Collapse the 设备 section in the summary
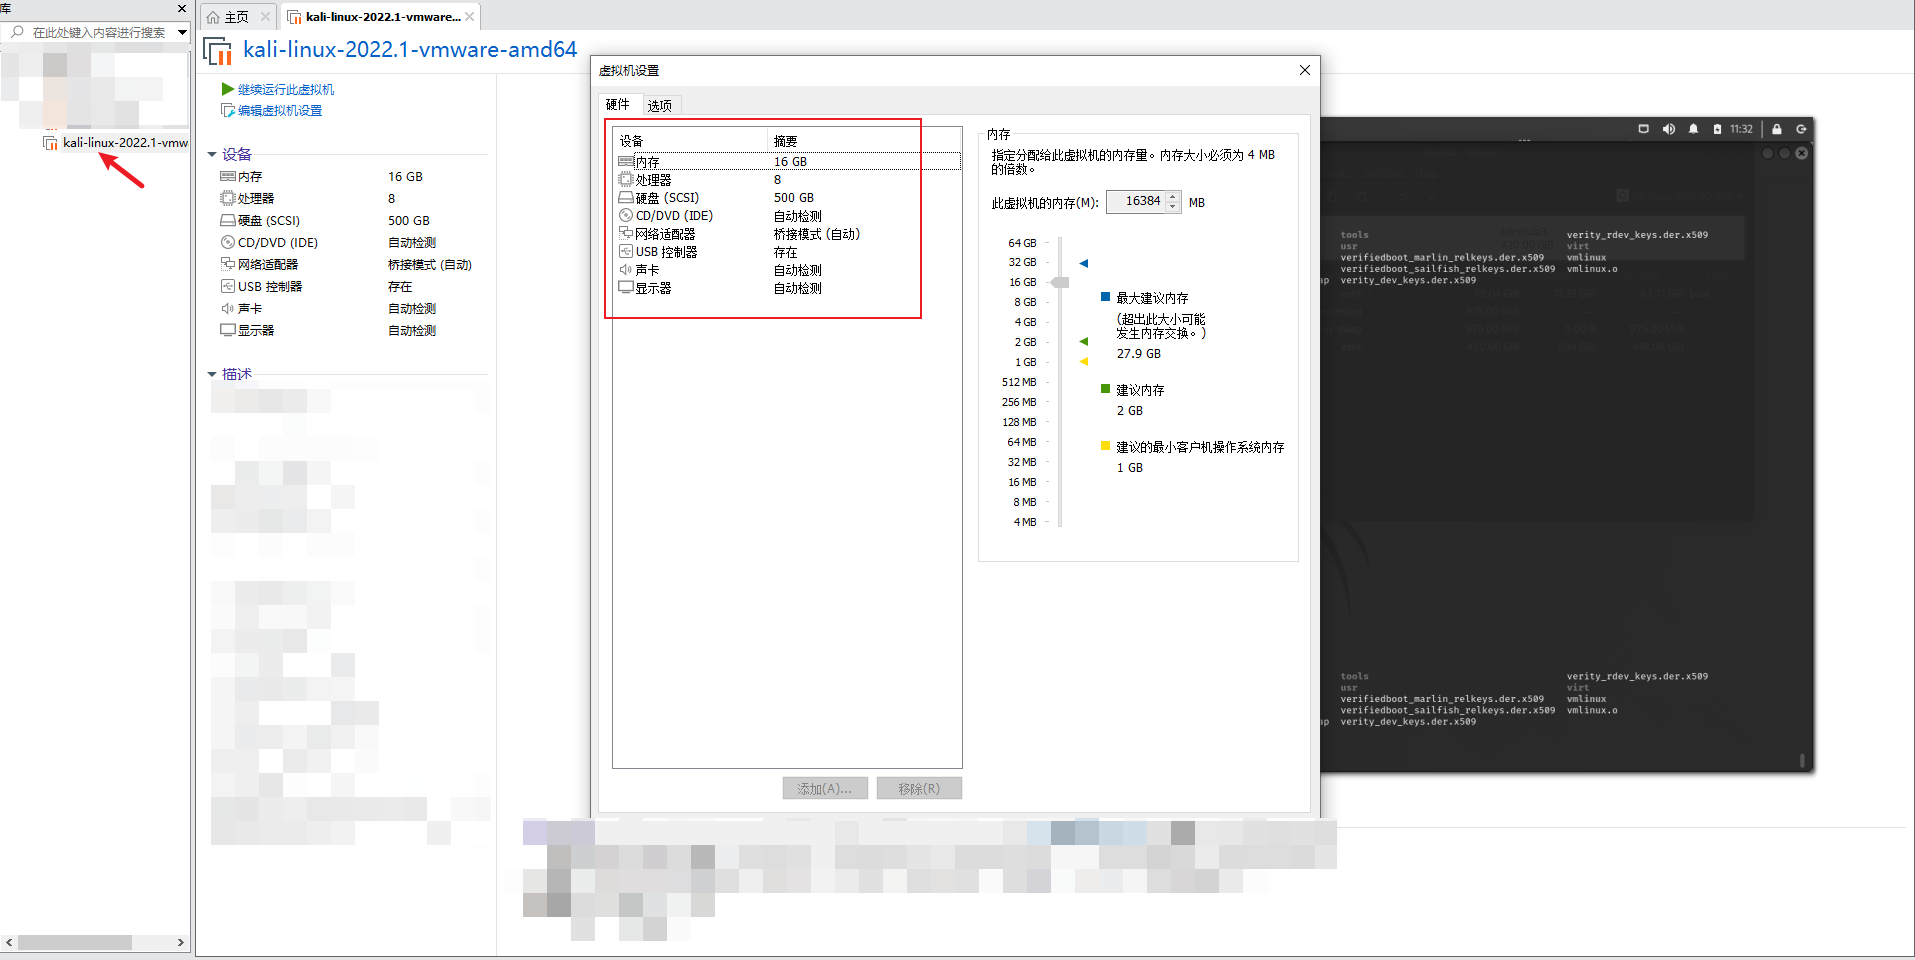Image resolution: width=1915 pixels, height=960 pixels. (x=212, y=155)
